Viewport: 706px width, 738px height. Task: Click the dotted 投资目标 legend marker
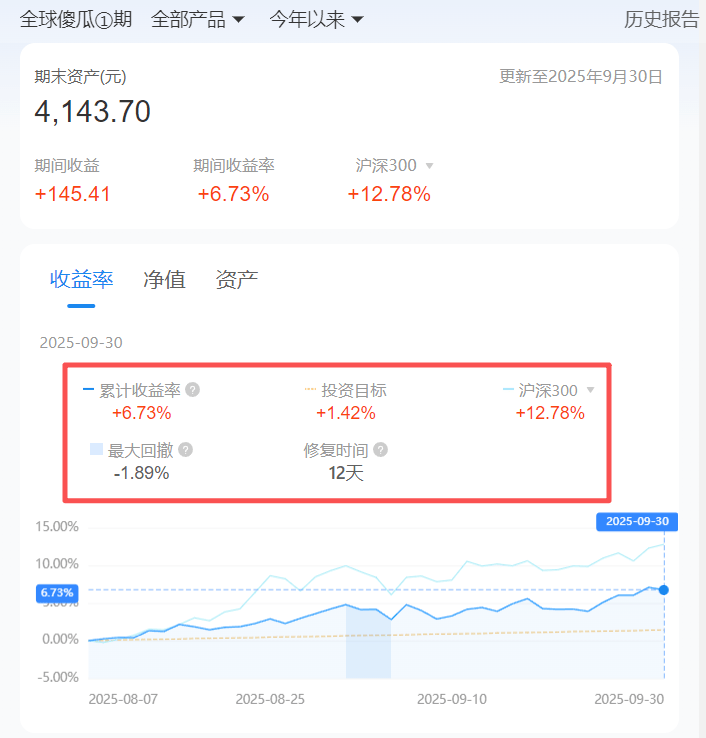(x=310, y=390)
